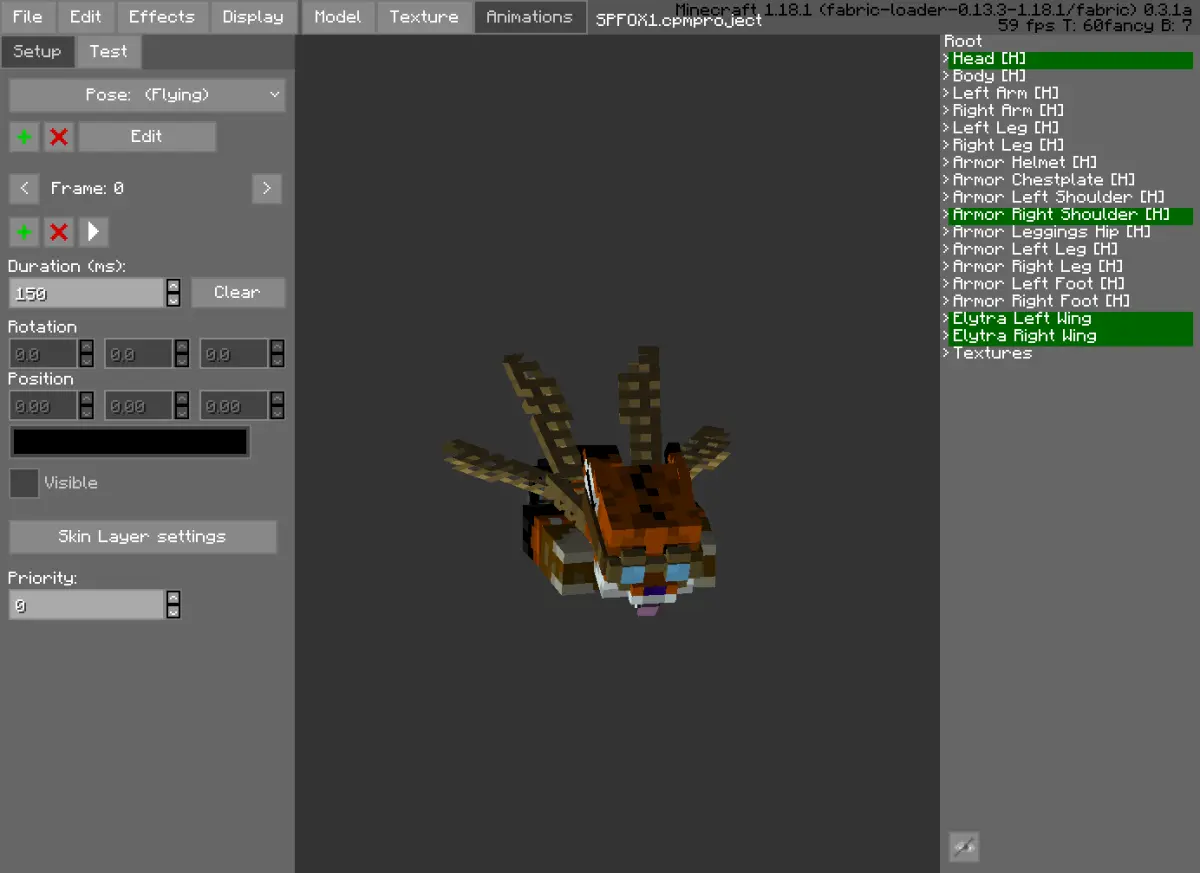The image size is (1200, 873).
Task: Expand the Right Arm [H] node
Action: point(946,110)
